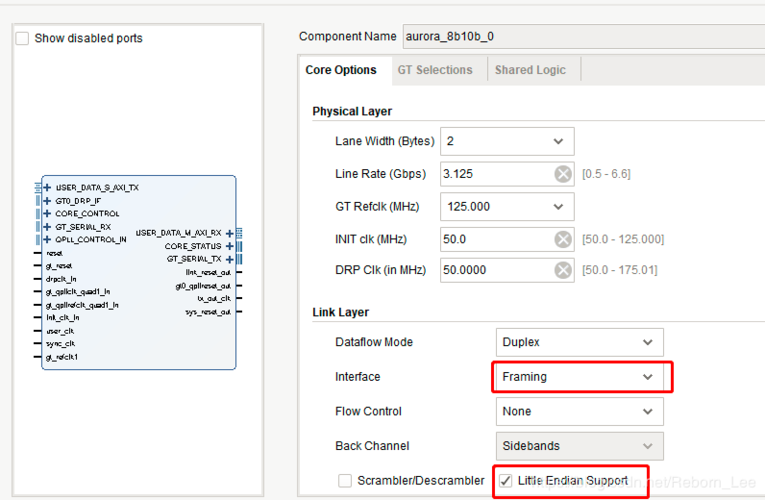Open the Dataflow Mode dropdown
Screen dimensions: 765x500
(647, 342)
